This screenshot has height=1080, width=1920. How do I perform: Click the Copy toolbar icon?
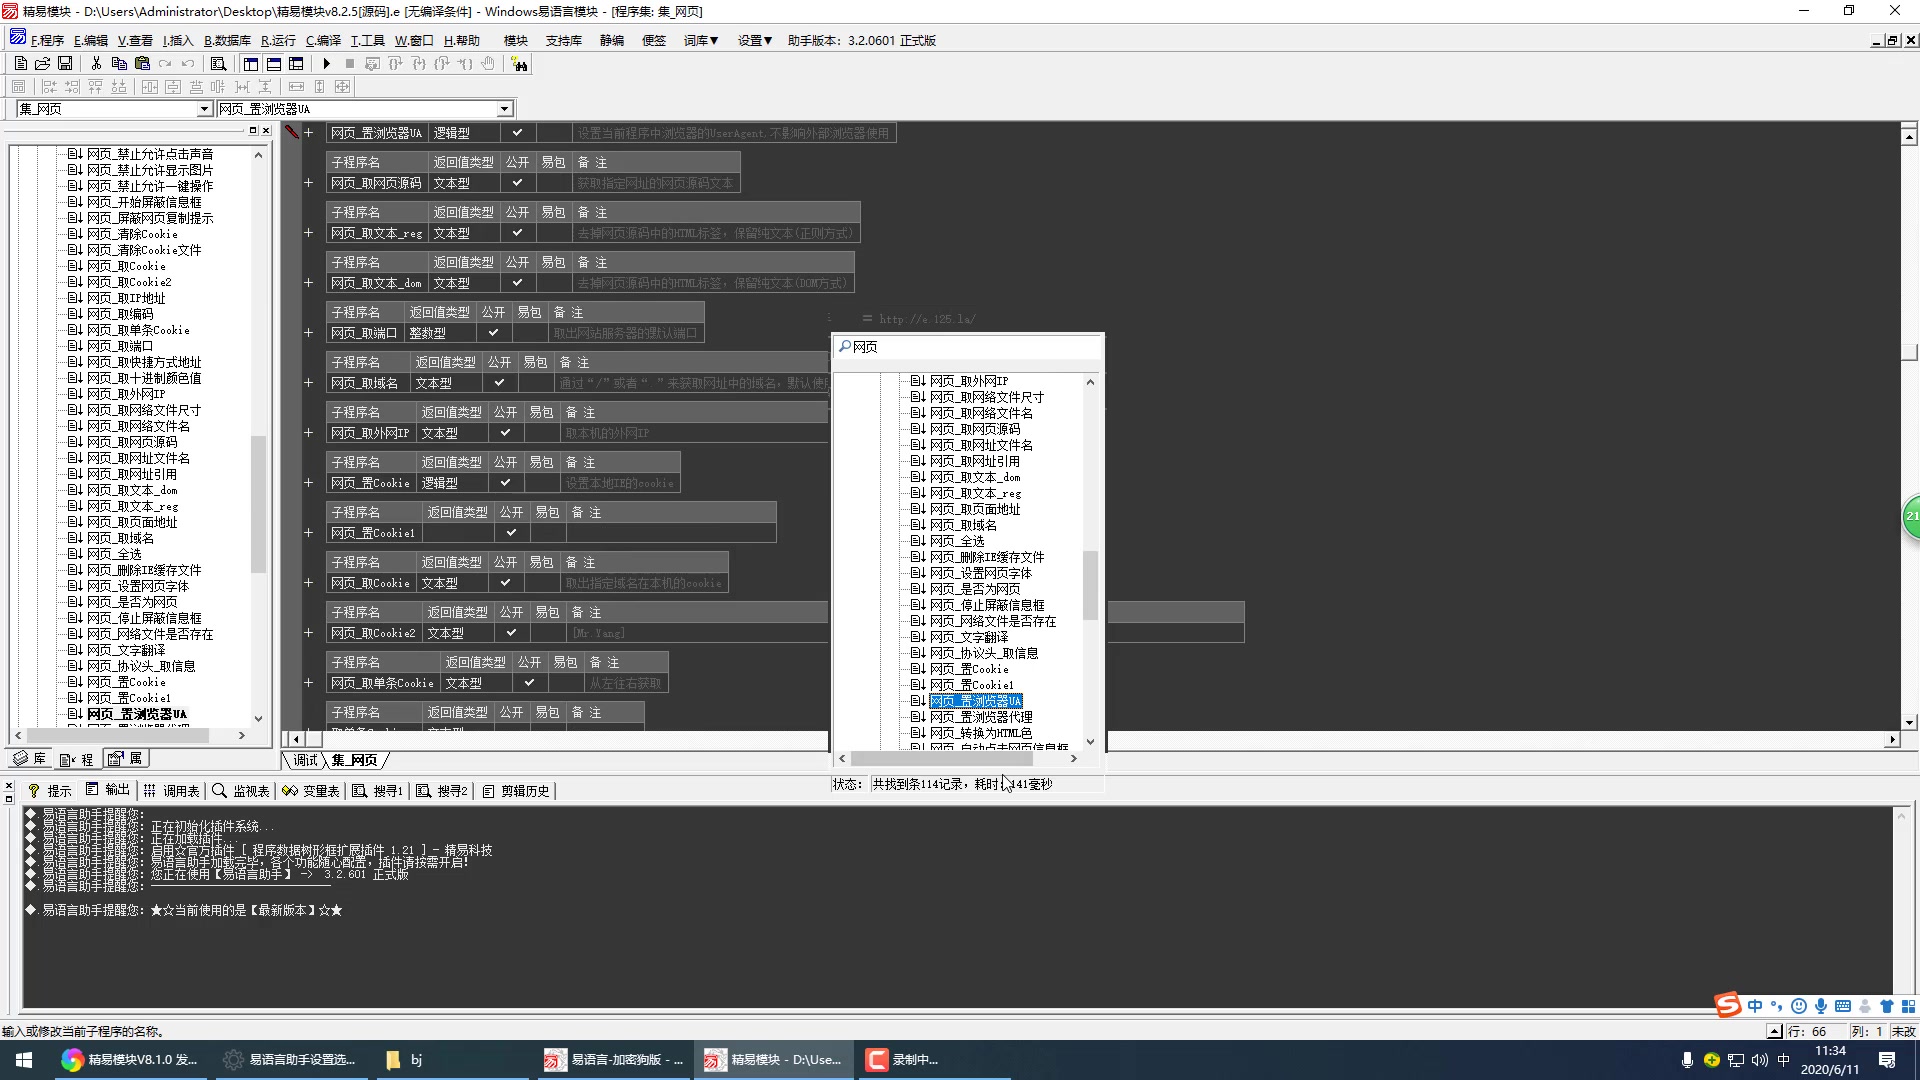tap(119, 63)
